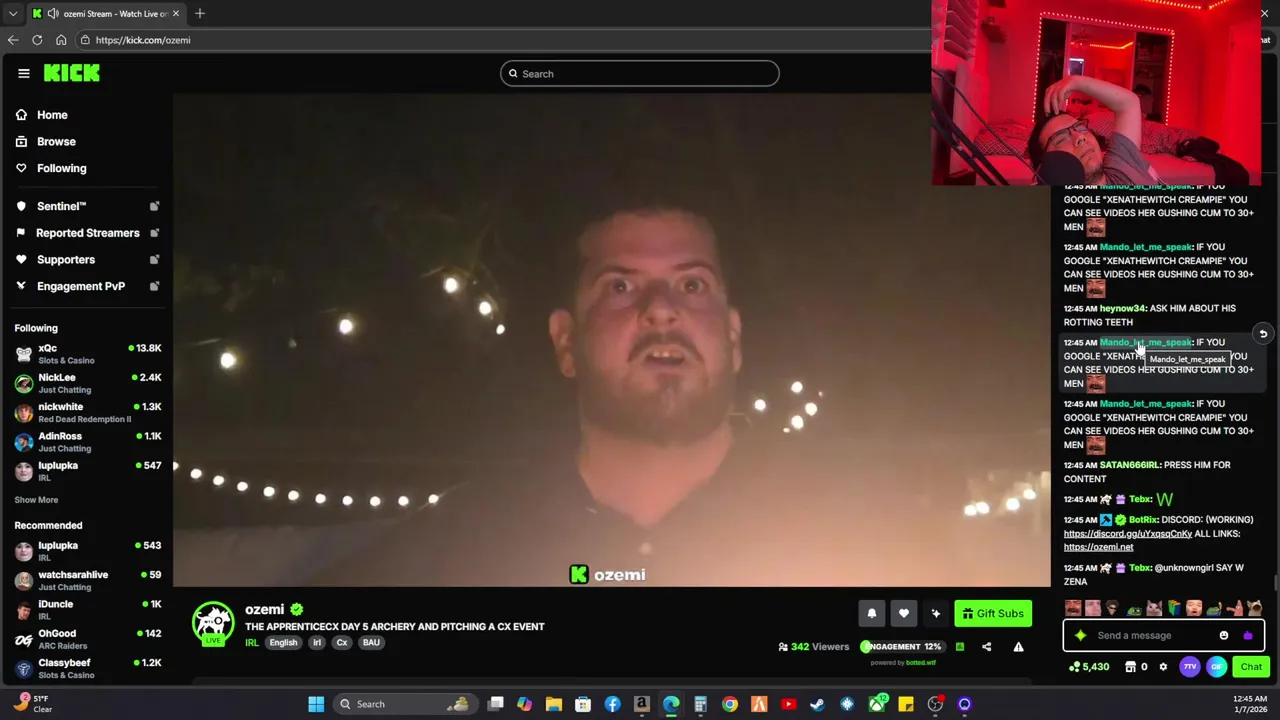The height and width of the screenshot is (720, 1280).
Task: Click the ozemi channel avatar
Action: (x=213, y=624)
